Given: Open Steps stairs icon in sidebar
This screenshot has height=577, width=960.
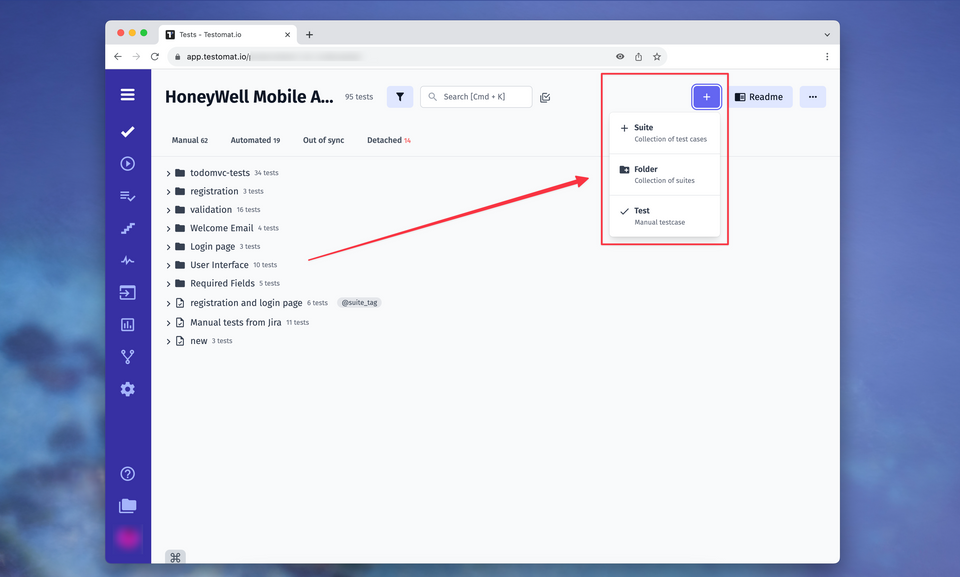Looking at the screenshot, I should (x=127, y=228).
